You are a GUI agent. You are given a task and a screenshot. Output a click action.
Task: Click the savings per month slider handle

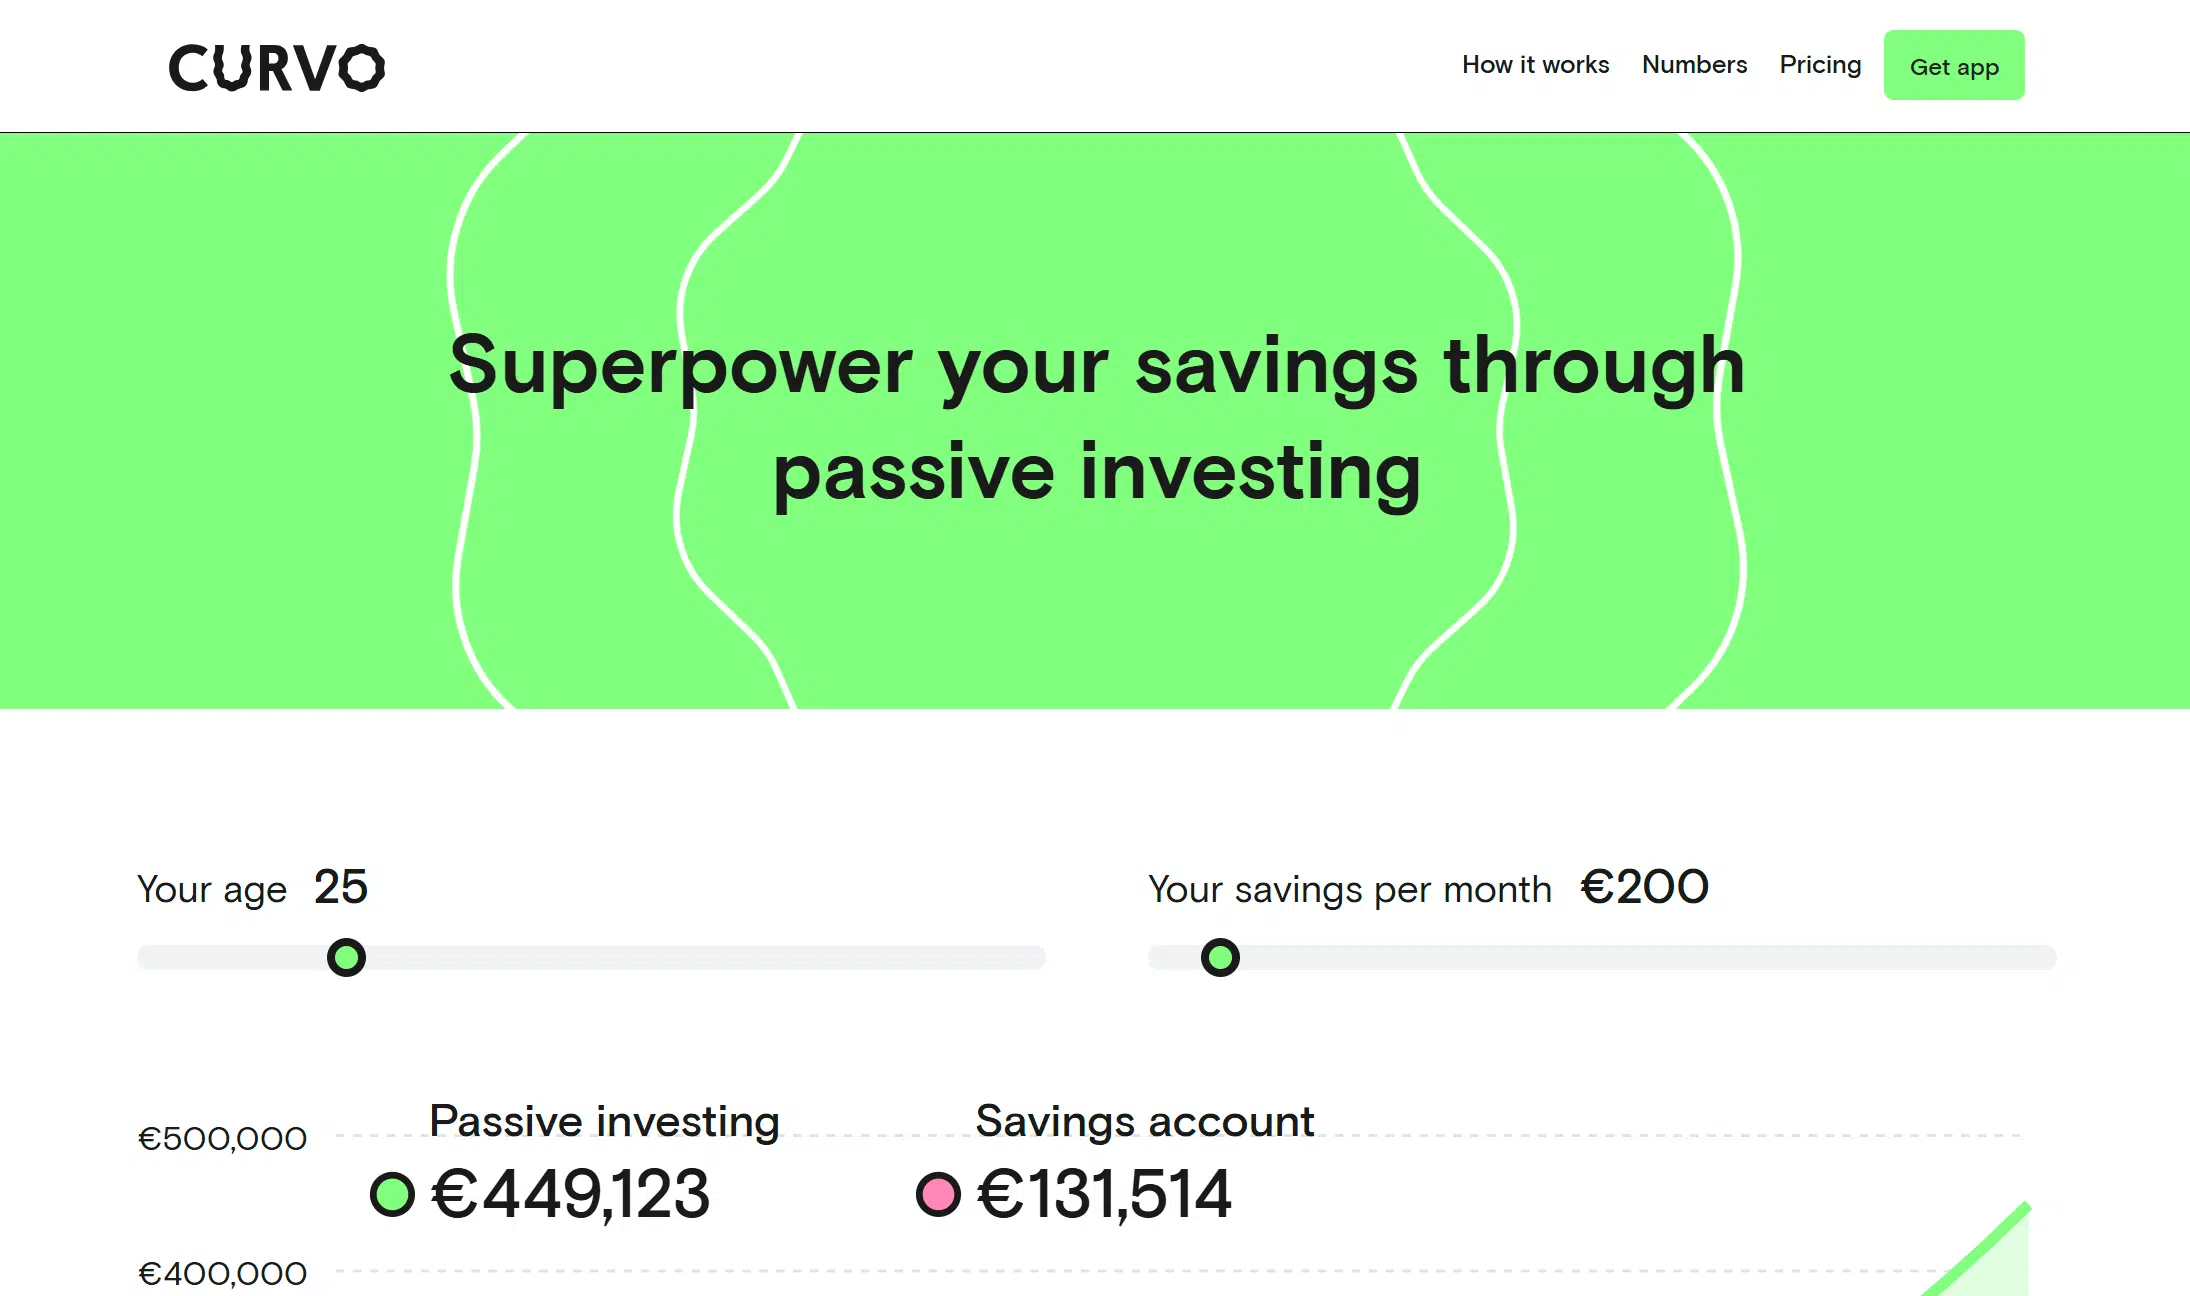coord(1220,958)
